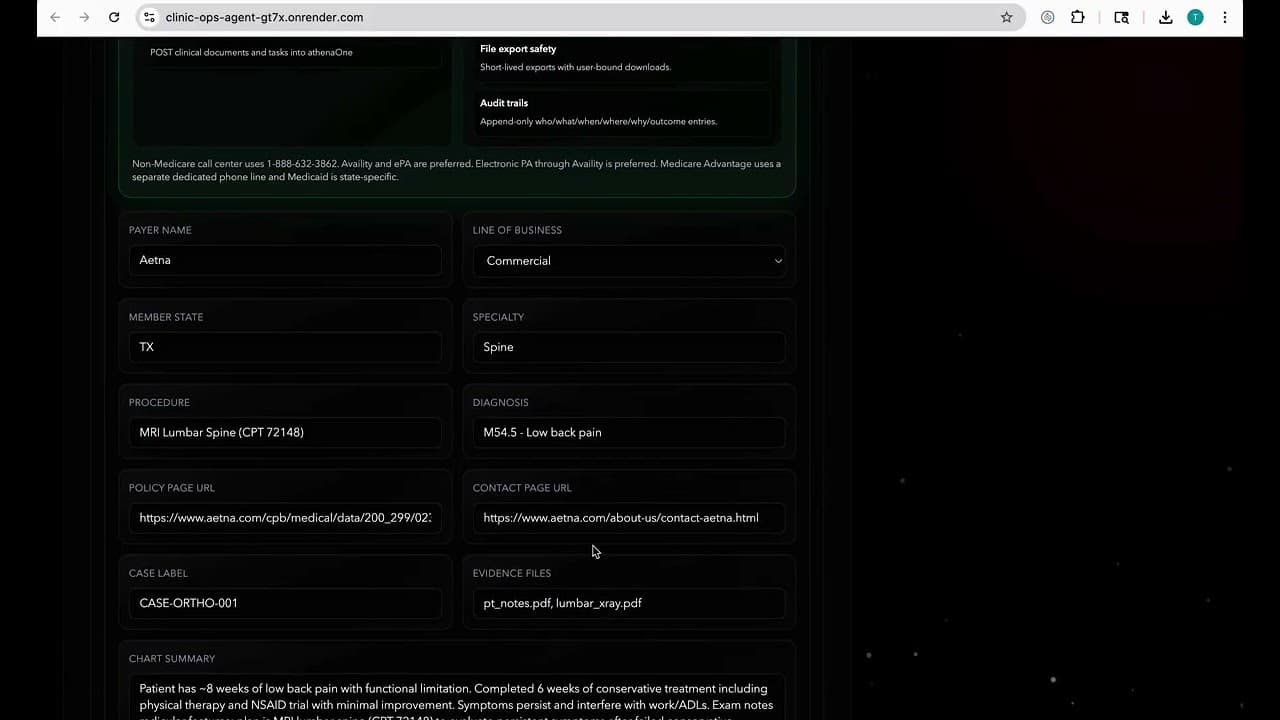Open the Line of Business dropdown
This screenshot has width=1280, height=720.
coord(629,261)
